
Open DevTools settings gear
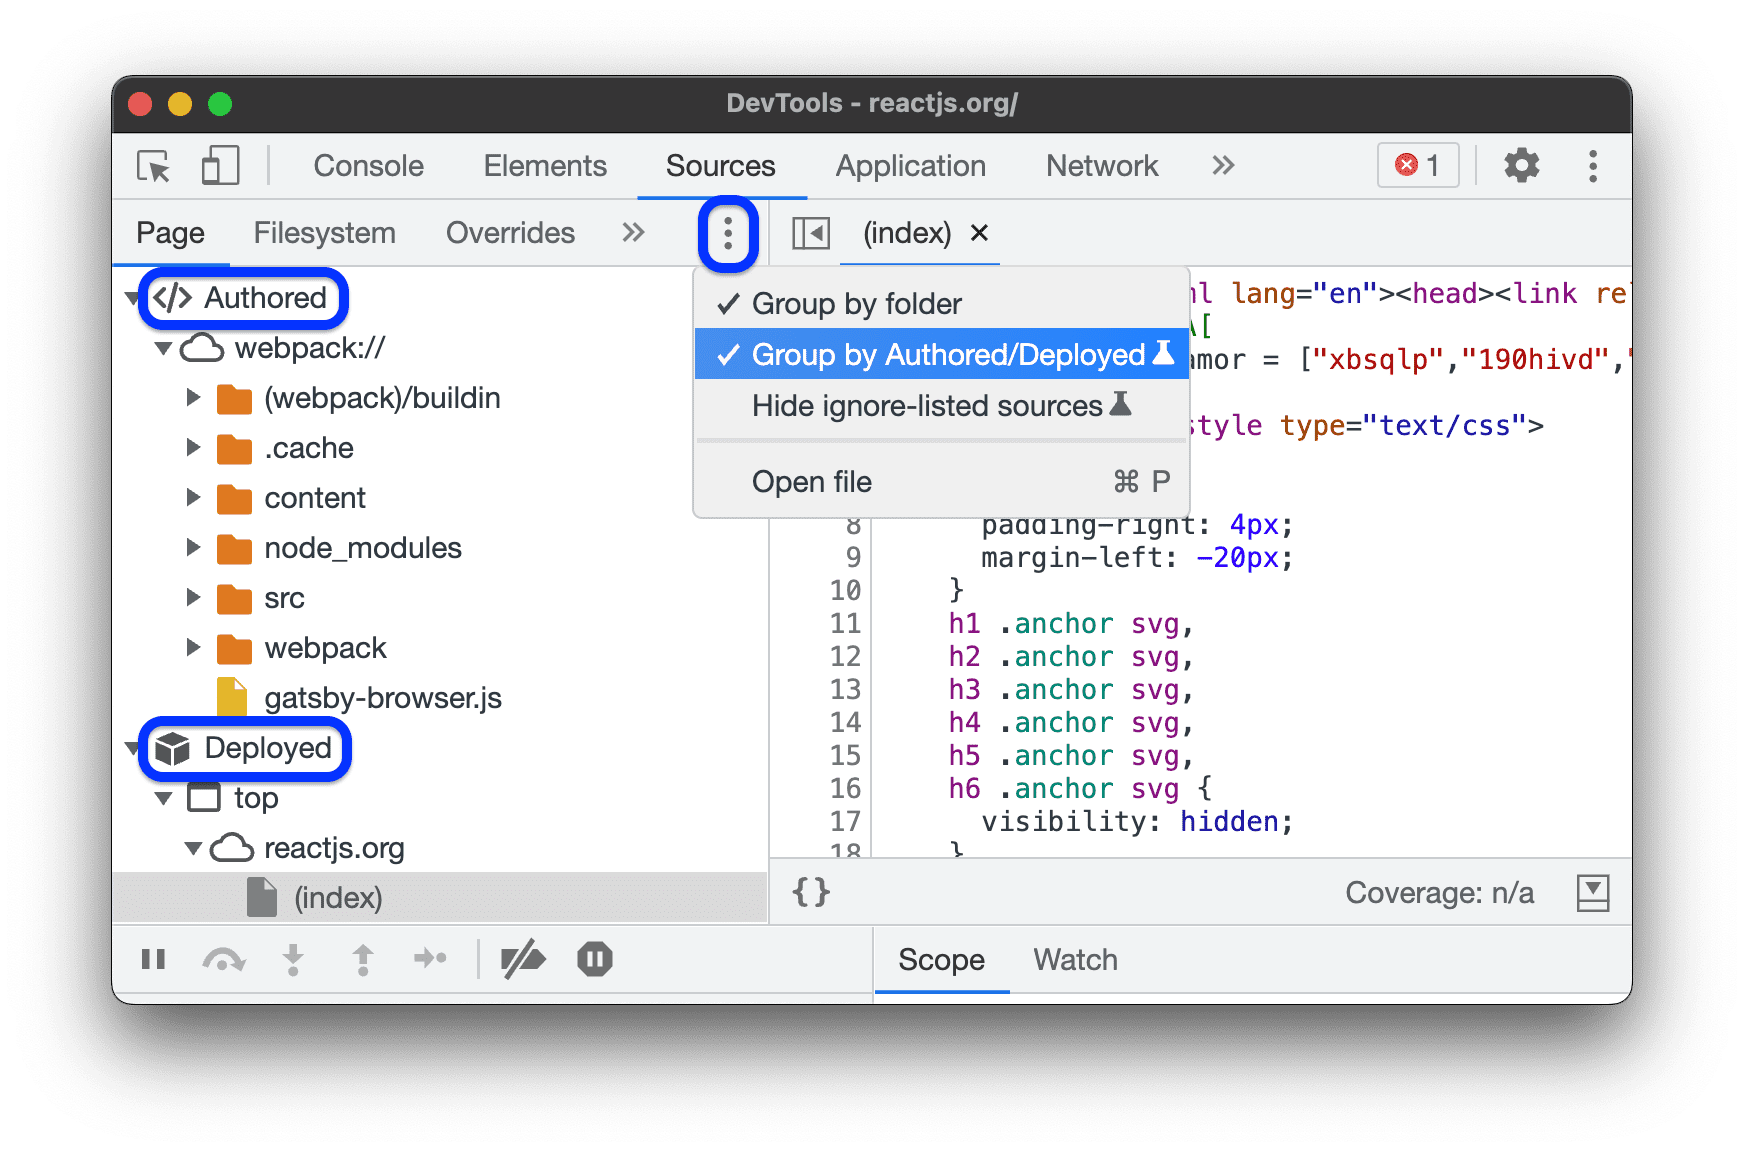click(x=1521, y=166)
